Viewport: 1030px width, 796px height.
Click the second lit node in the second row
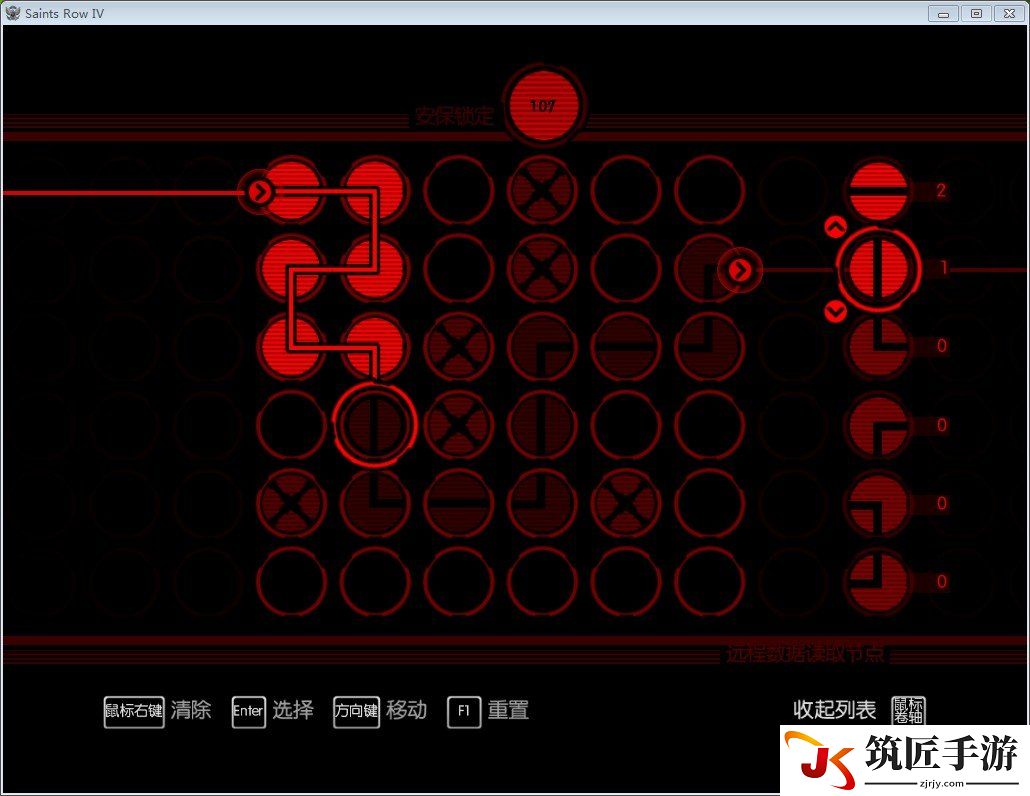coord(375,269)
